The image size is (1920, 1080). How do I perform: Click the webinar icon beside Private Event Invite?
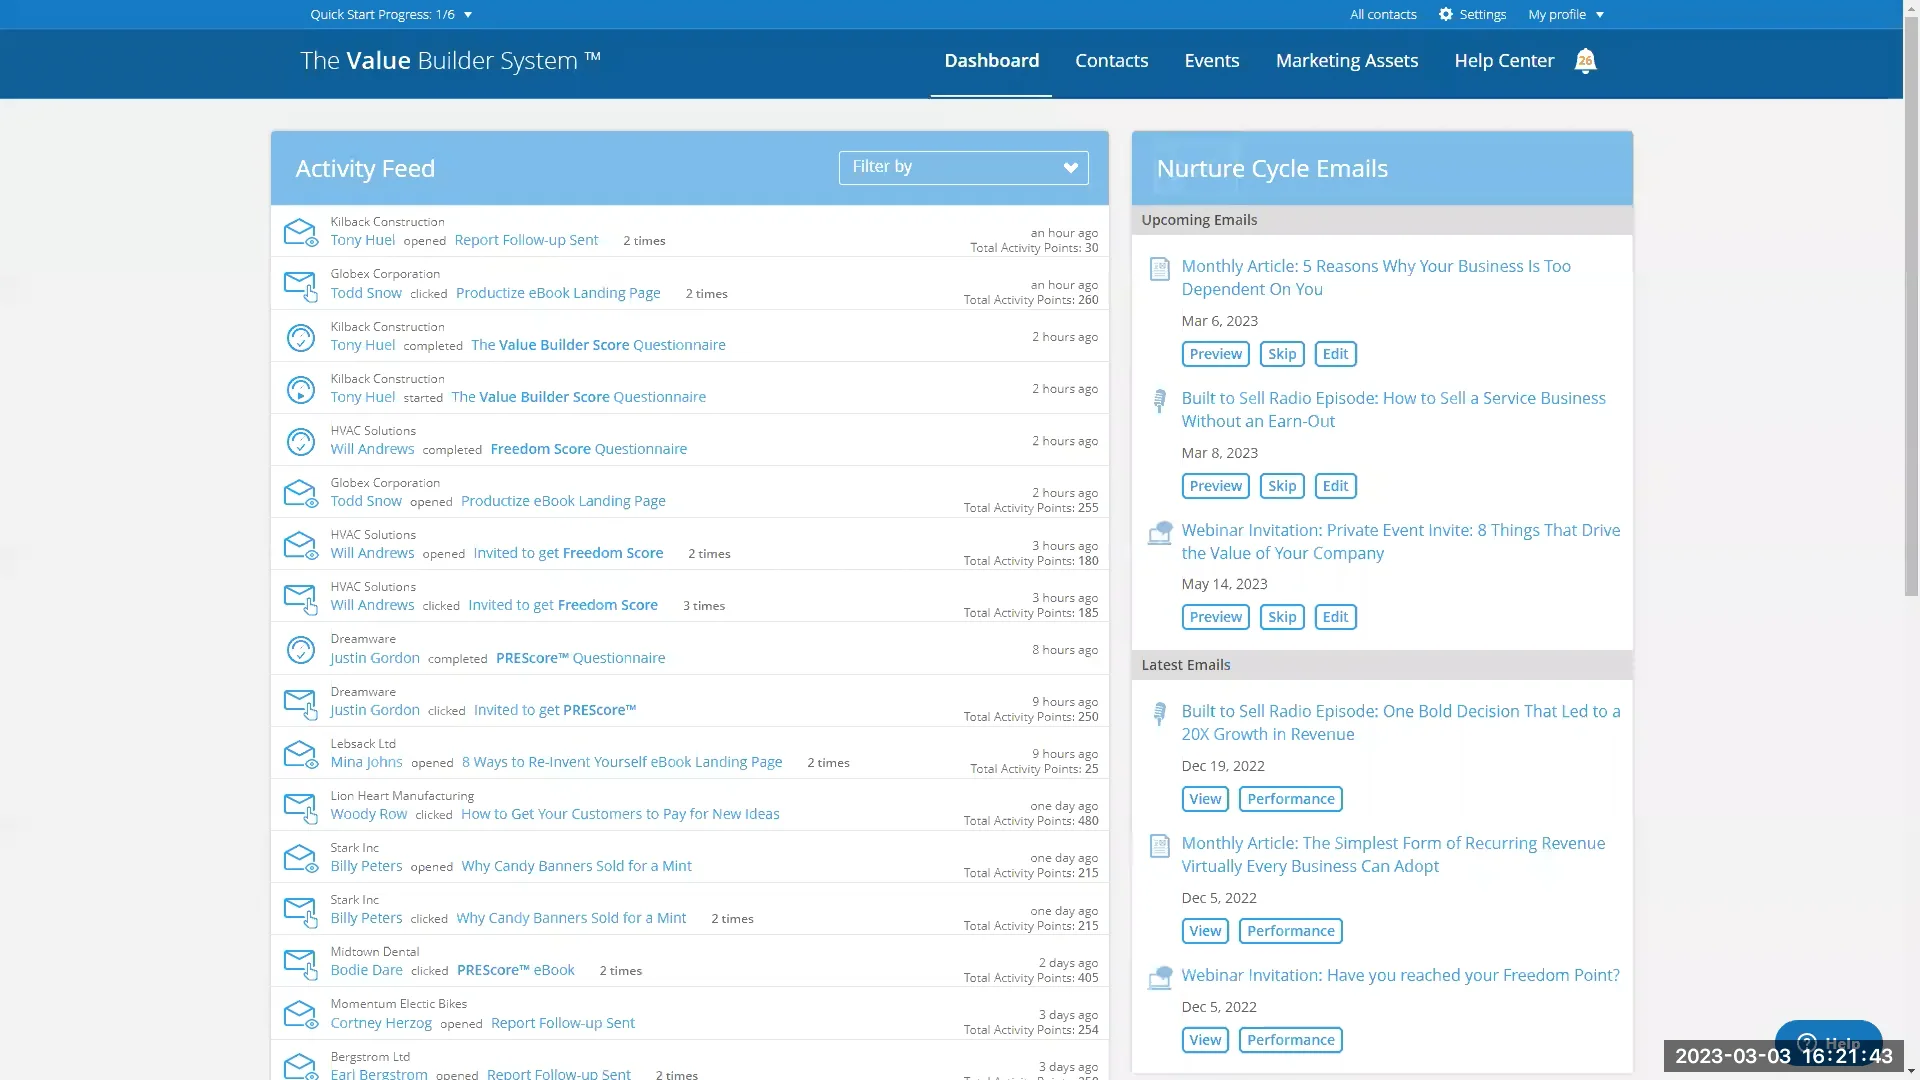pos(1160,533)
